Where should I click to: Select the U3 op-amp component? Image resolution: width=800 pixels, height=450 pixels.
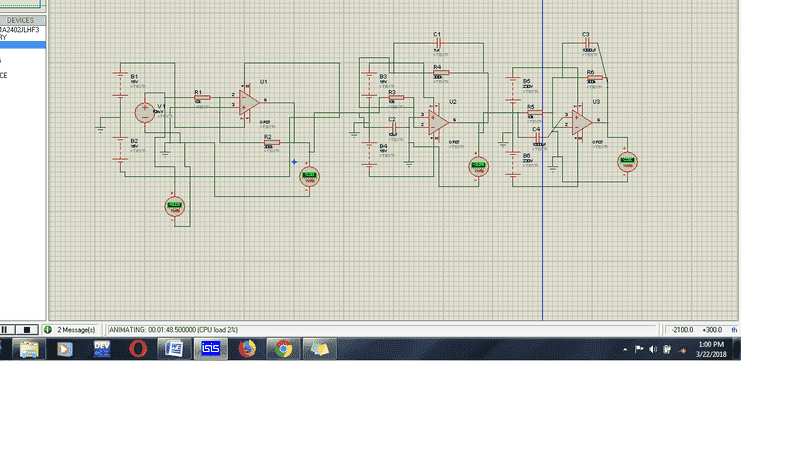point(582,120)
